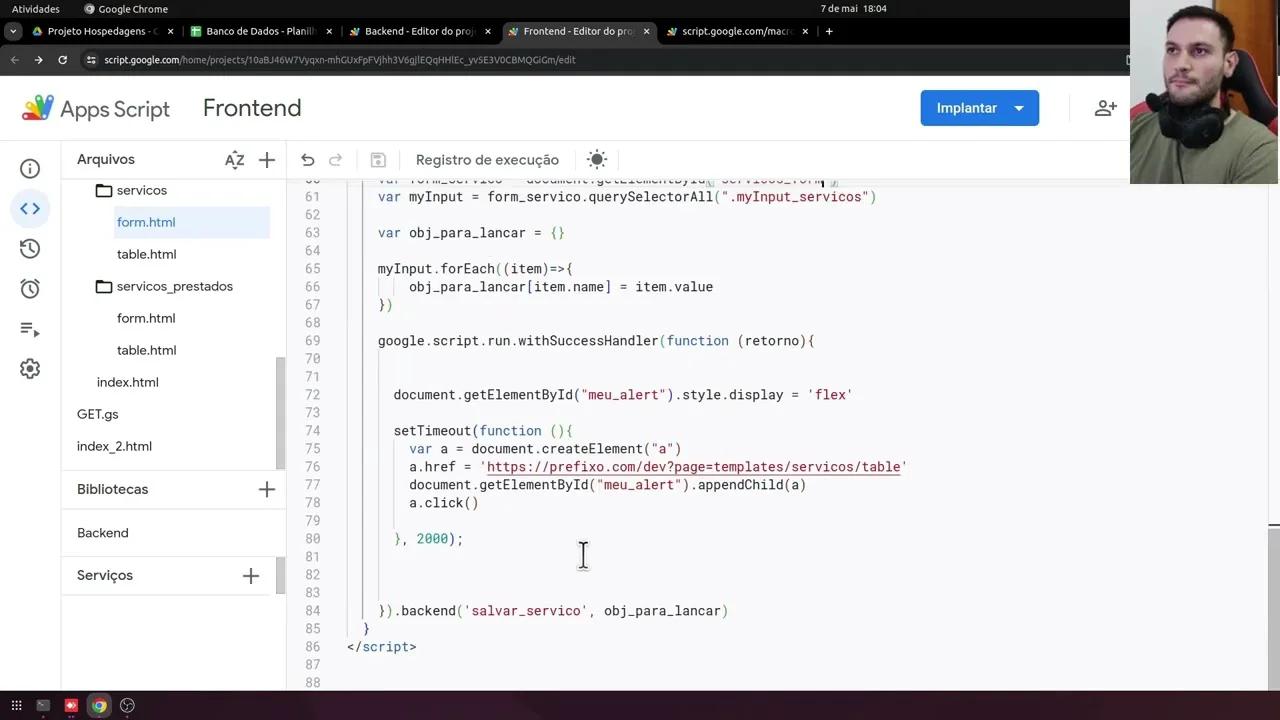
Task: Open the Implantar dropdown arrow
Action: click(x=1019, y=108)
